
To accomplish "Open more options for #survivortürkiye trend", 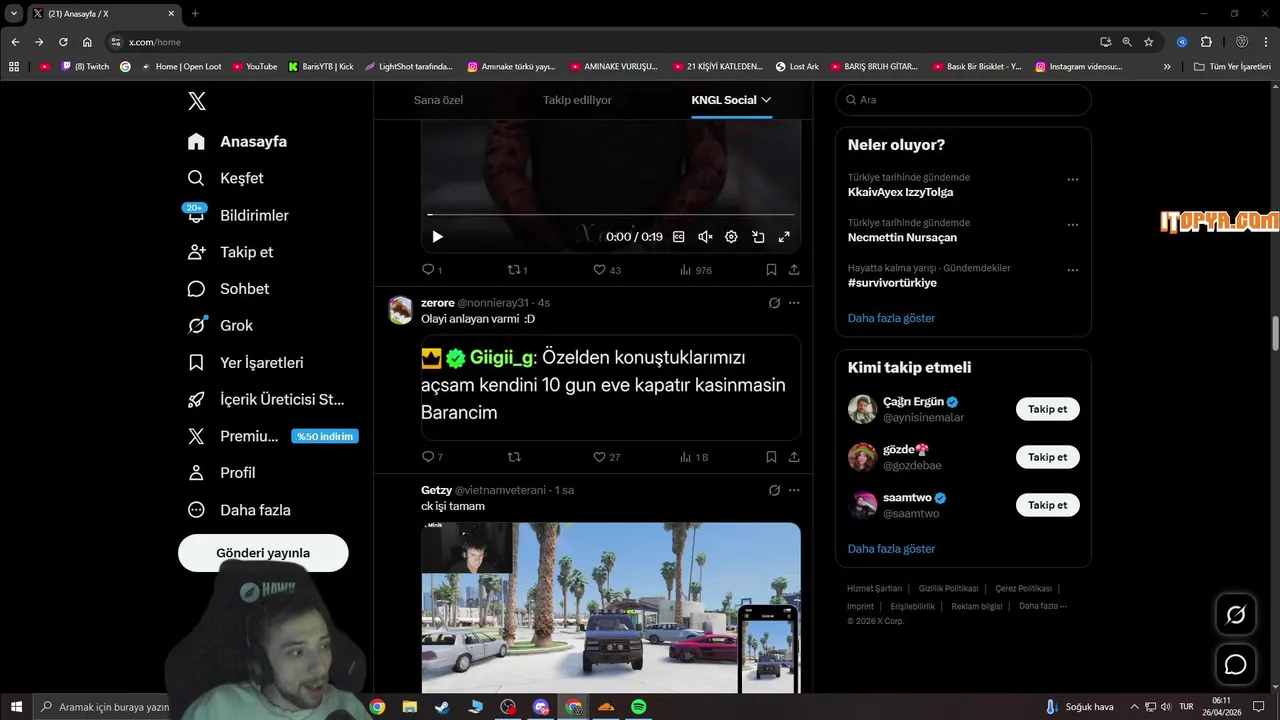I will click(x=1072, y=270).
